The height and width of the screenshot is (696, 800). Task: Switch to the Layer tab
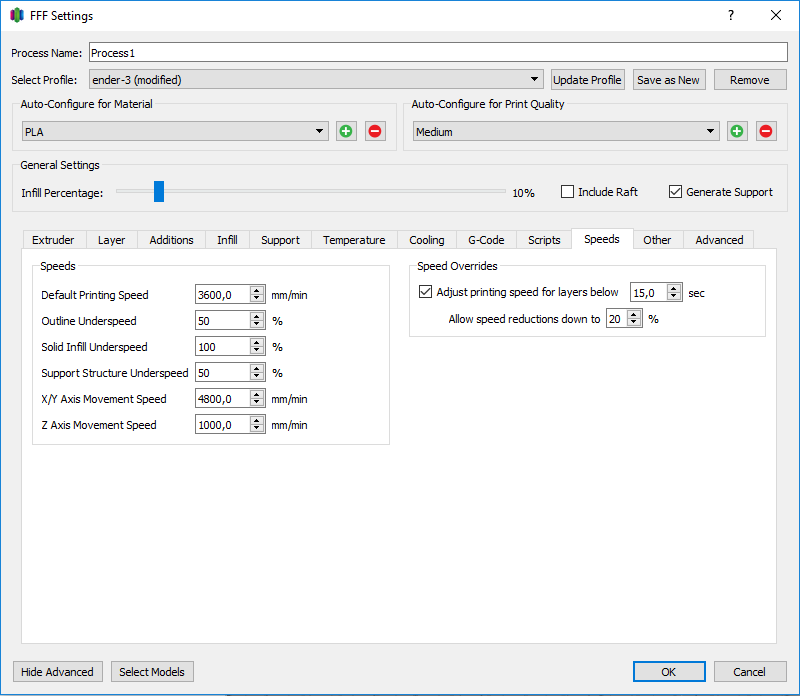click(x=111, y=240)
